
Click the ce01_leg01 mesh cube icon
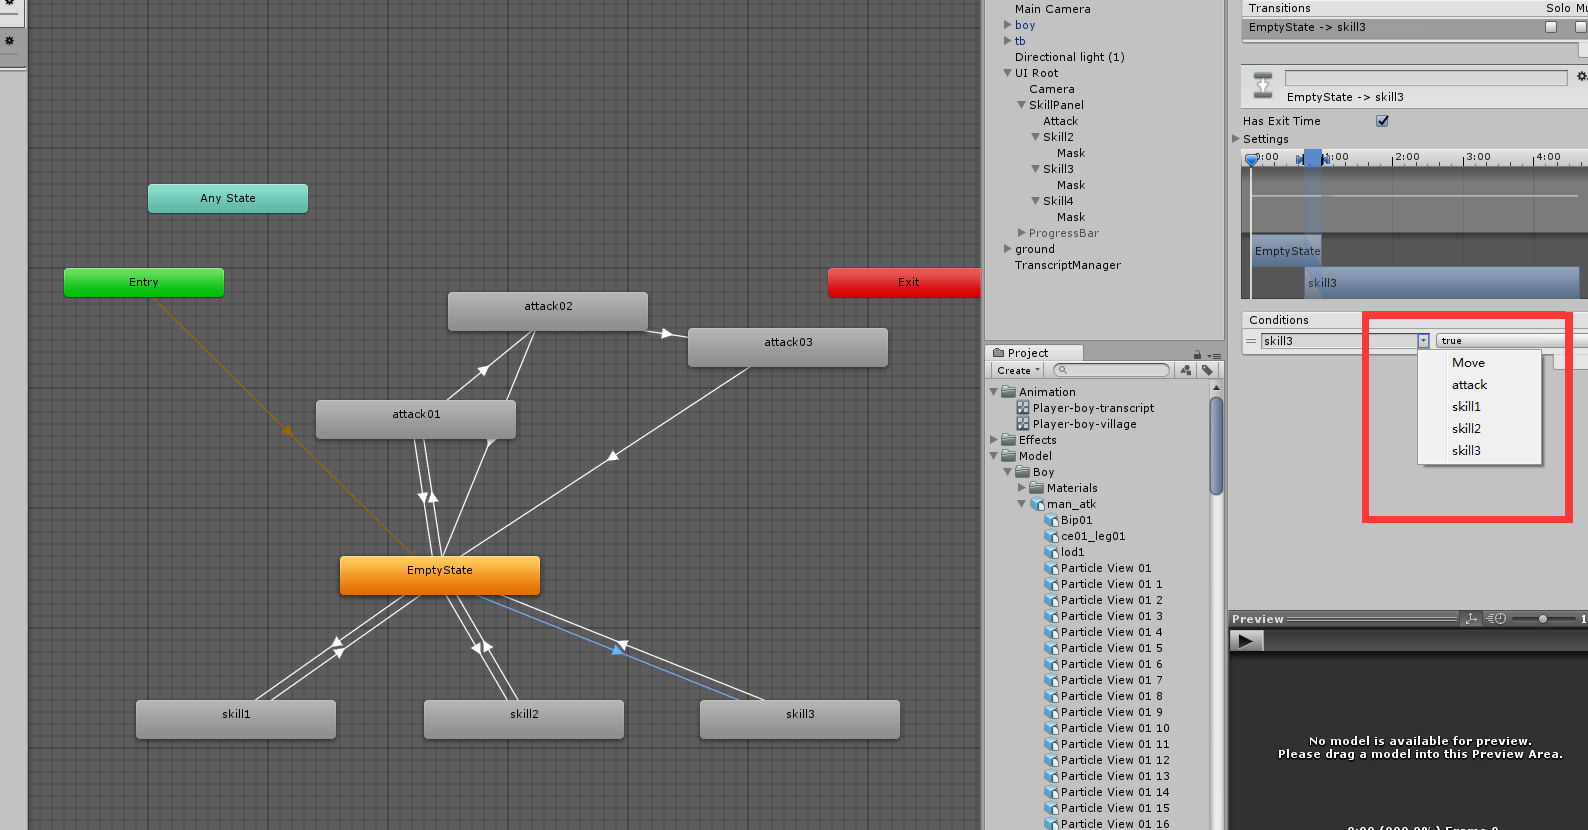[x=1051, y=536]
